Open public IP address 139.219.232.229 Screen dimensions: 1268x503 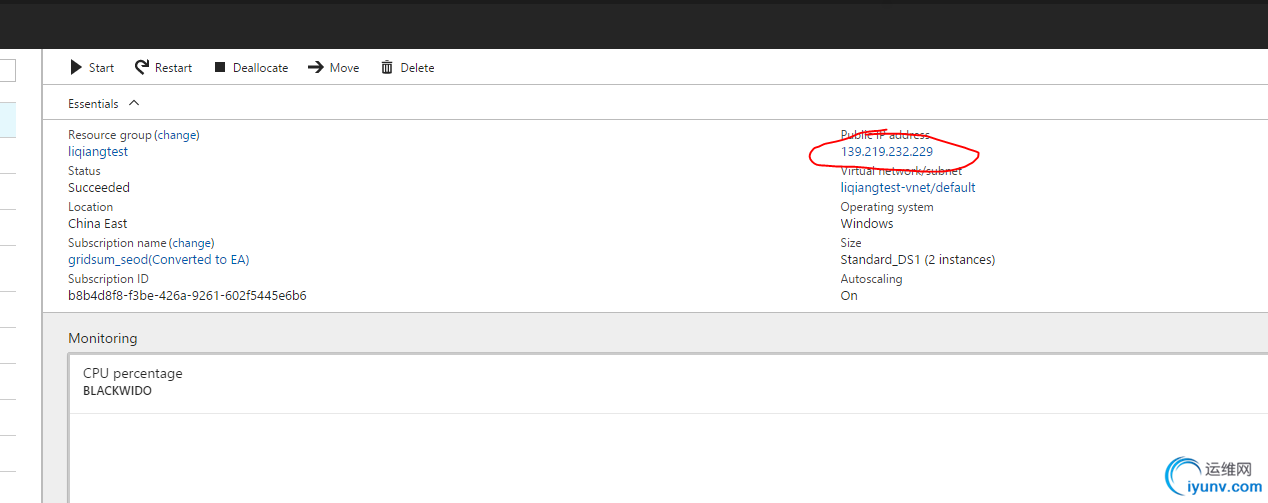tap(886, 152)
